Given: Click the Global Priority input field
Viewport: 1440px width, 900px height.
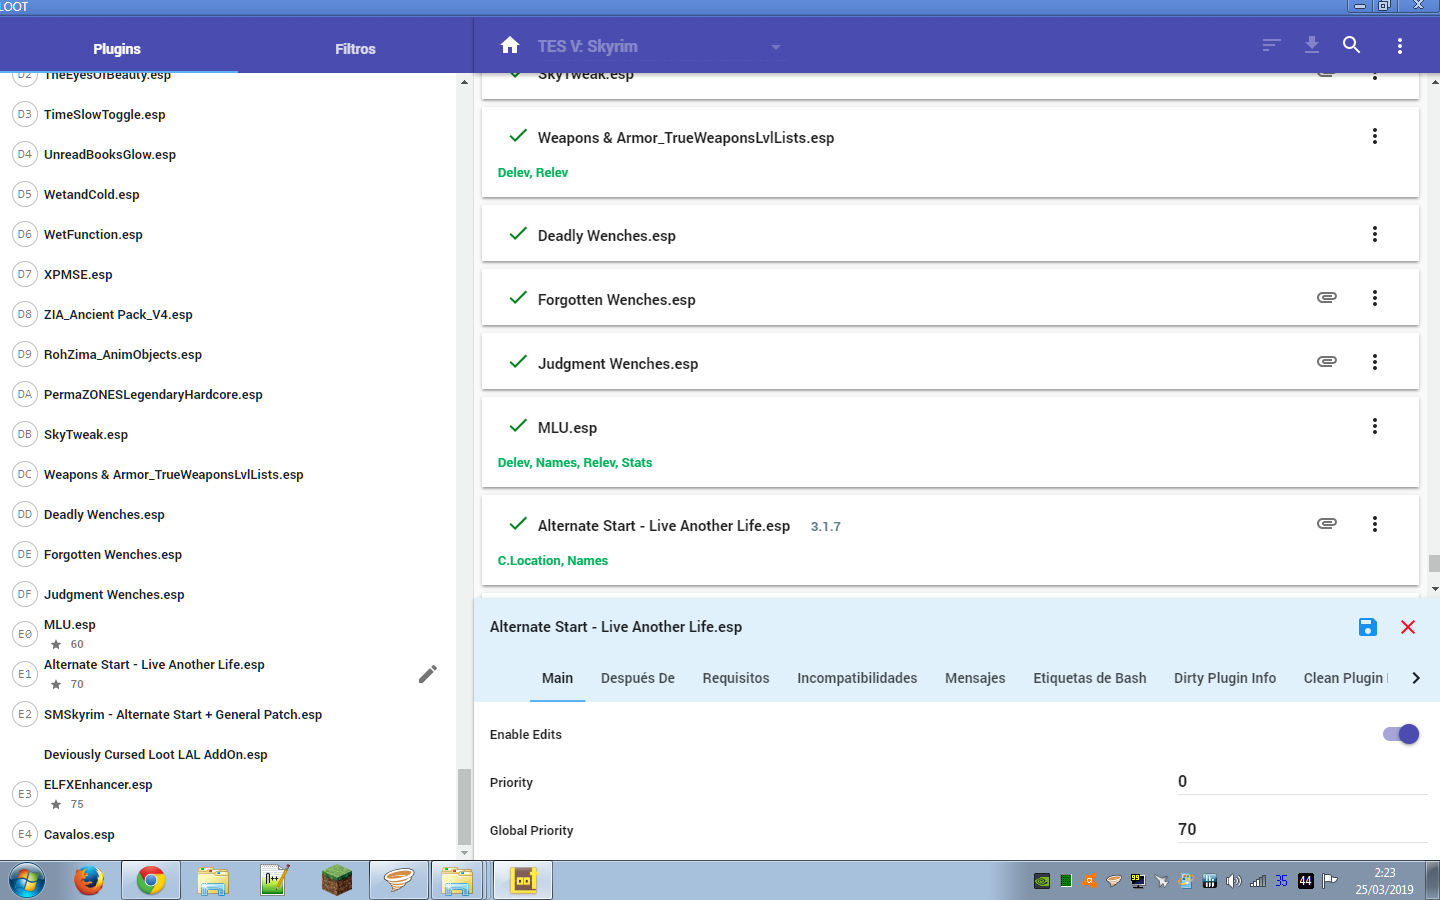Looking at the screenshot, I should 1300,829.
